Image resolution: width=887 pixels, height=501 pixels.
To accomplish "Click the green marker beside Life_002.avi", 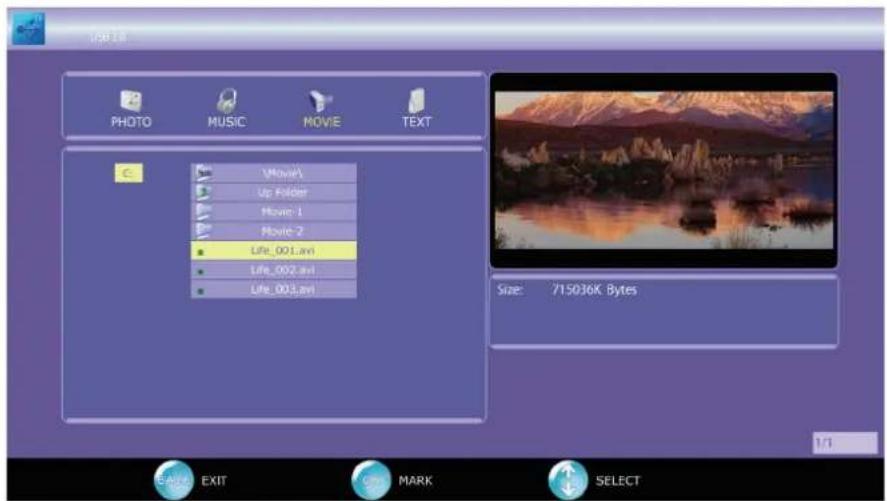I will pyautogui.click(x=200, y=271).
